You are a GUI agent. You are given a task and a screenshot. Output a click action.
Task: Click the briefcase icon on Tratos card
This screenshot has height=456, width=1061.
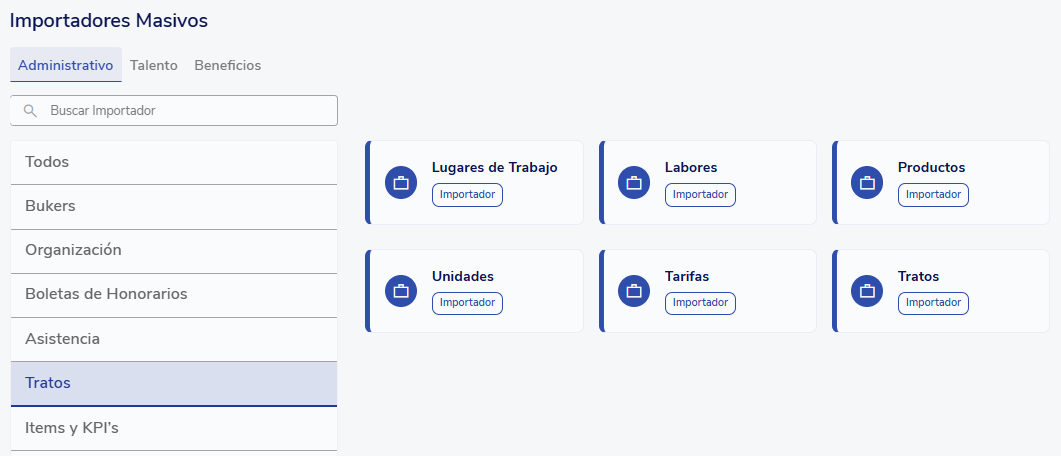coord(867,291)
